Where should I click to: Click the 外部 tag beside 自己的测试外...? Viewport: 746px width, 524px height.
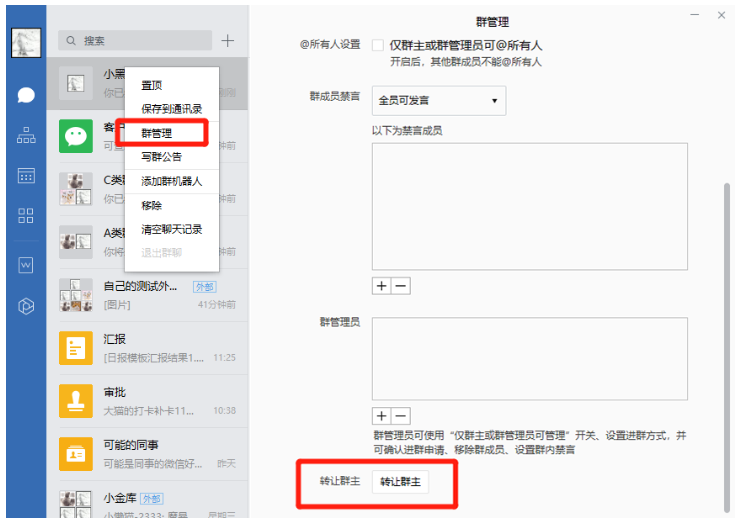[205, 287]
